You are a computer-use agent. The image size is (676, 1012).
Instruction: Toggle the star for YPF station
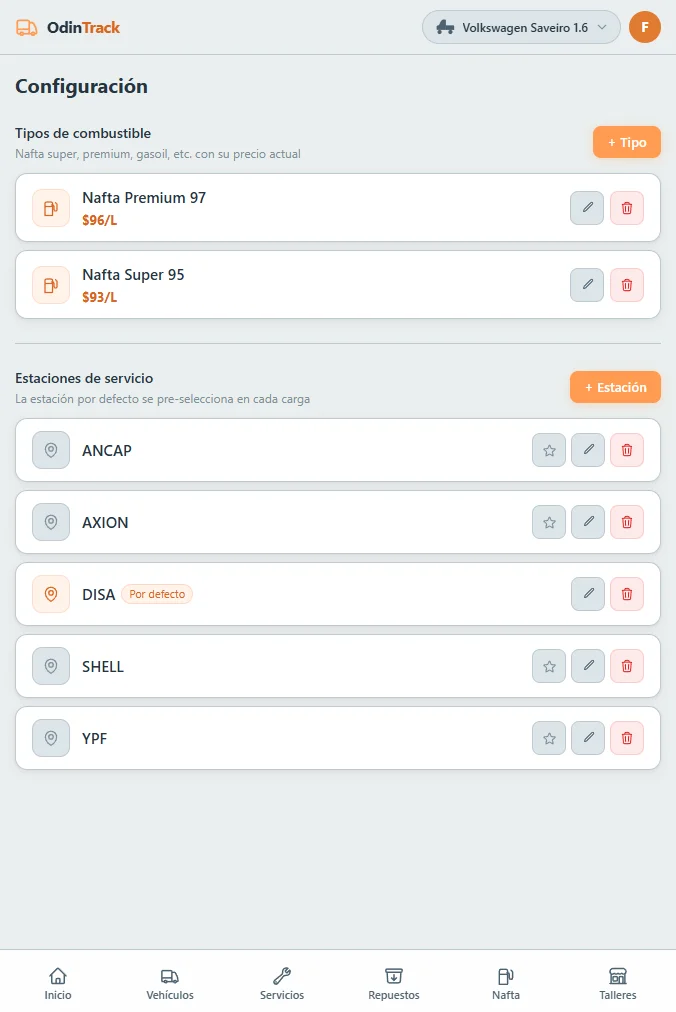[x=549, y=738]
